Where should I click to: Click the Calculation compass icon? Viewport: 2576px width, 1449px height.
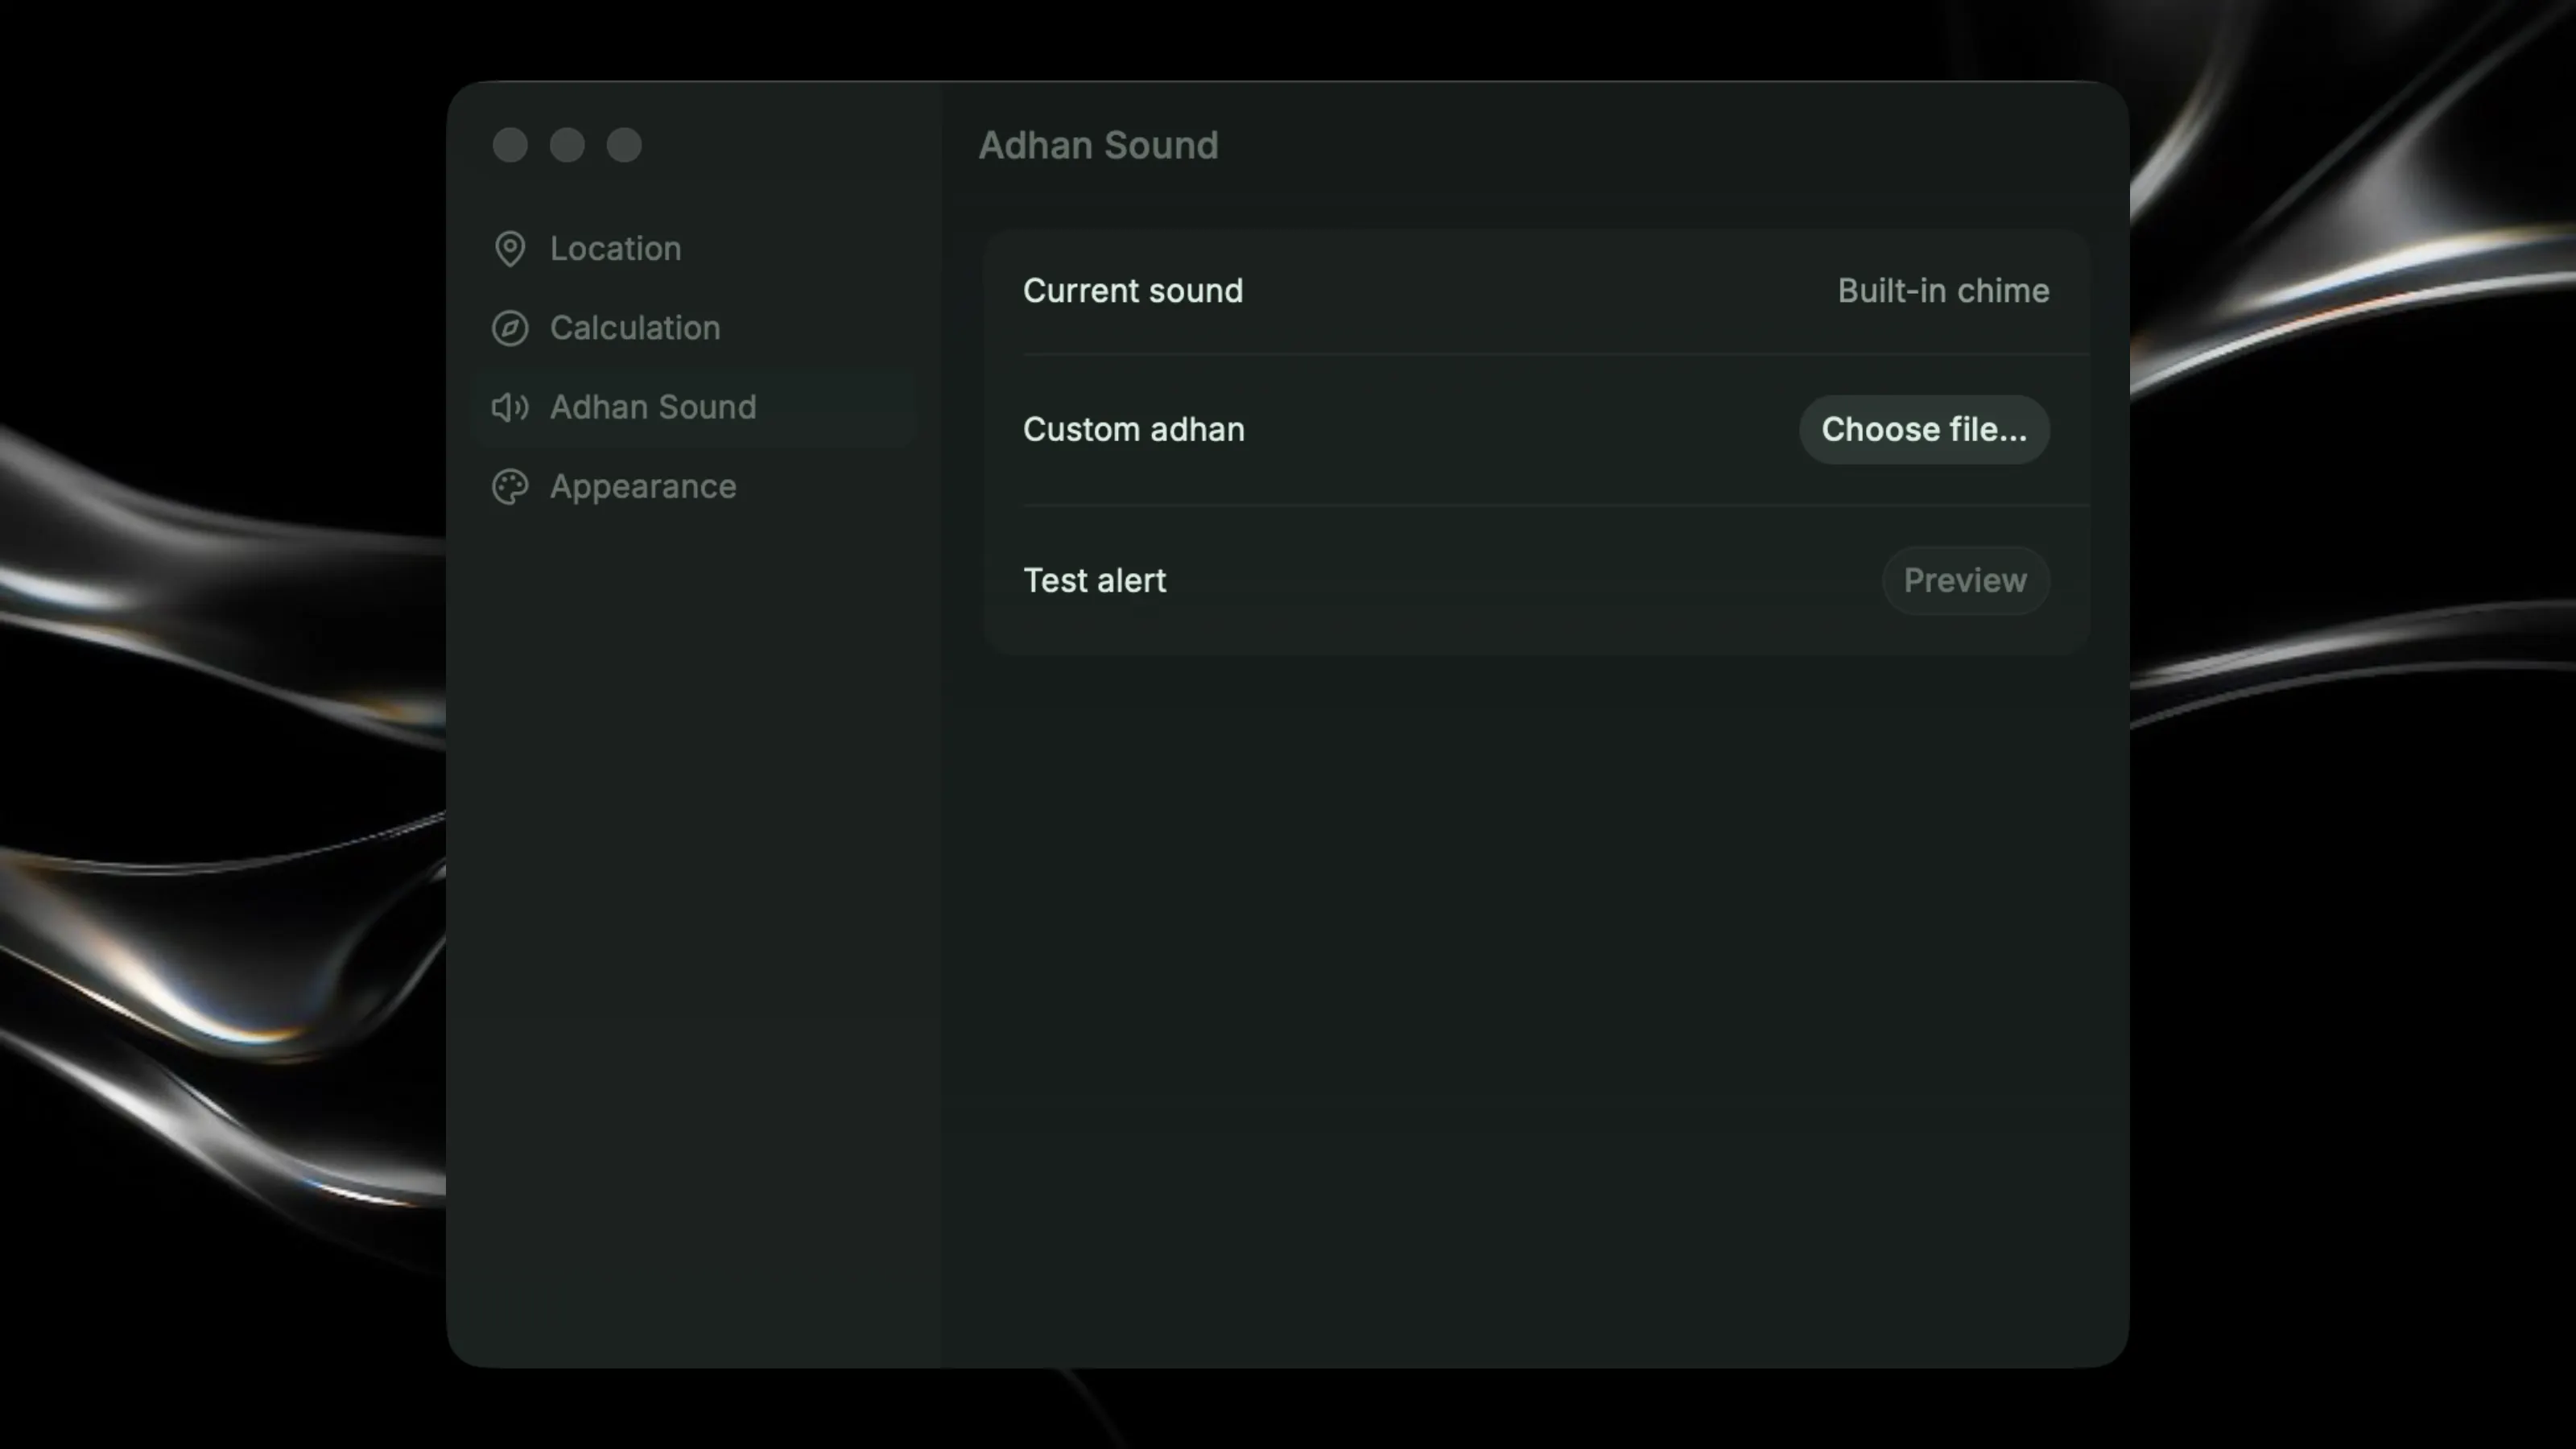pos(510,328)
